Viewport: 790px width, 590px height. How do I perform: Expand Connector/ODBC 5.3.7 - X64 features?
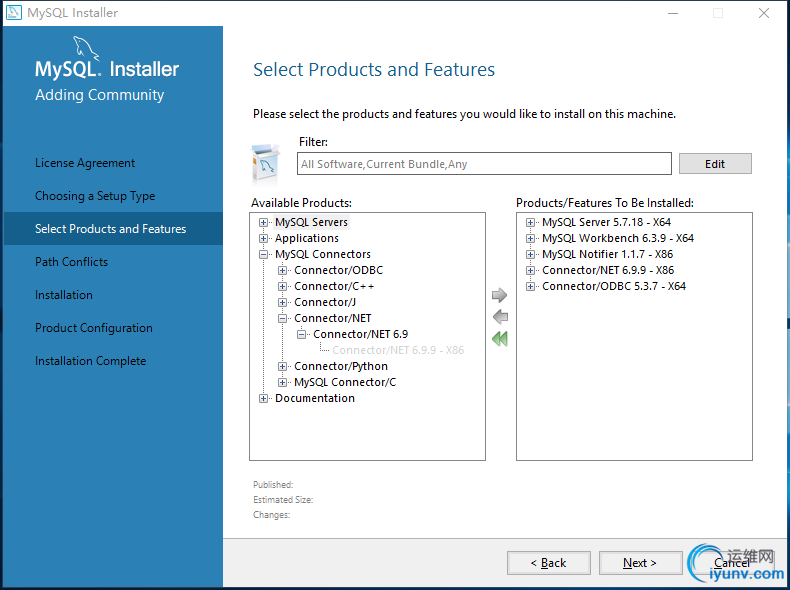coord(530,287)
